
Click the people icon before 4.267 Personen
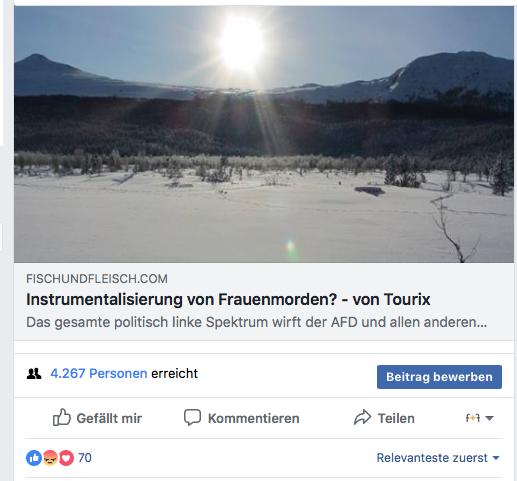click(34, 374)
